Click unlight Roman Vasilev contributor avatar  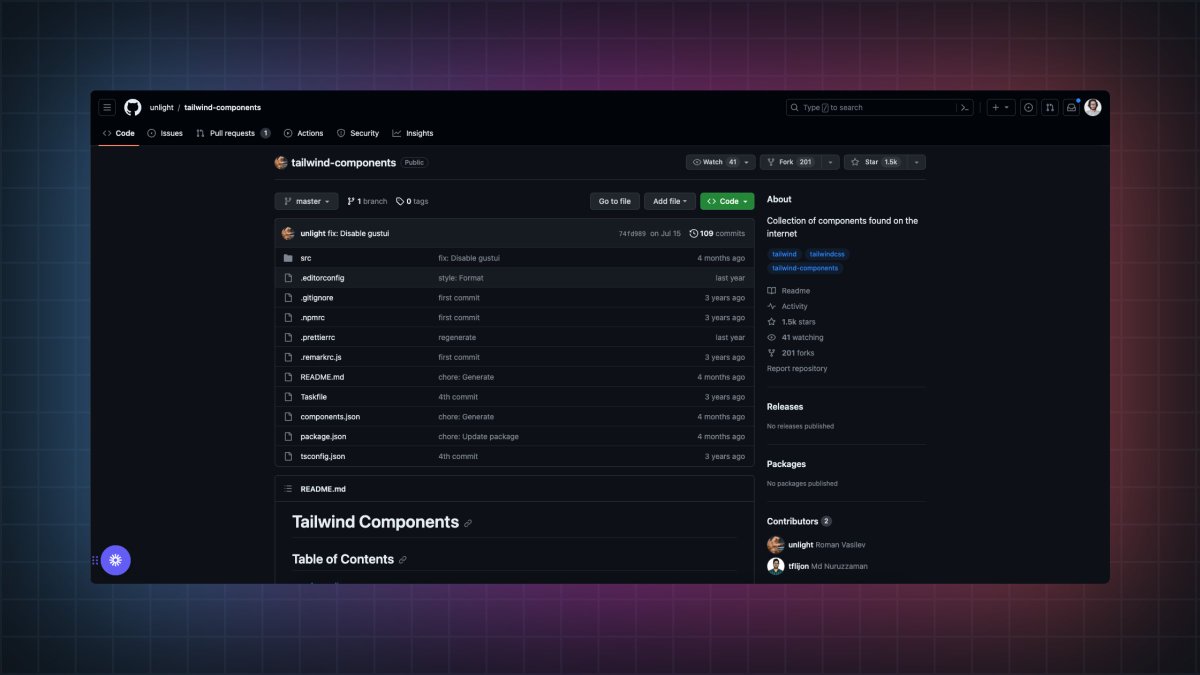pyautogui.click(x=775, y=545)
